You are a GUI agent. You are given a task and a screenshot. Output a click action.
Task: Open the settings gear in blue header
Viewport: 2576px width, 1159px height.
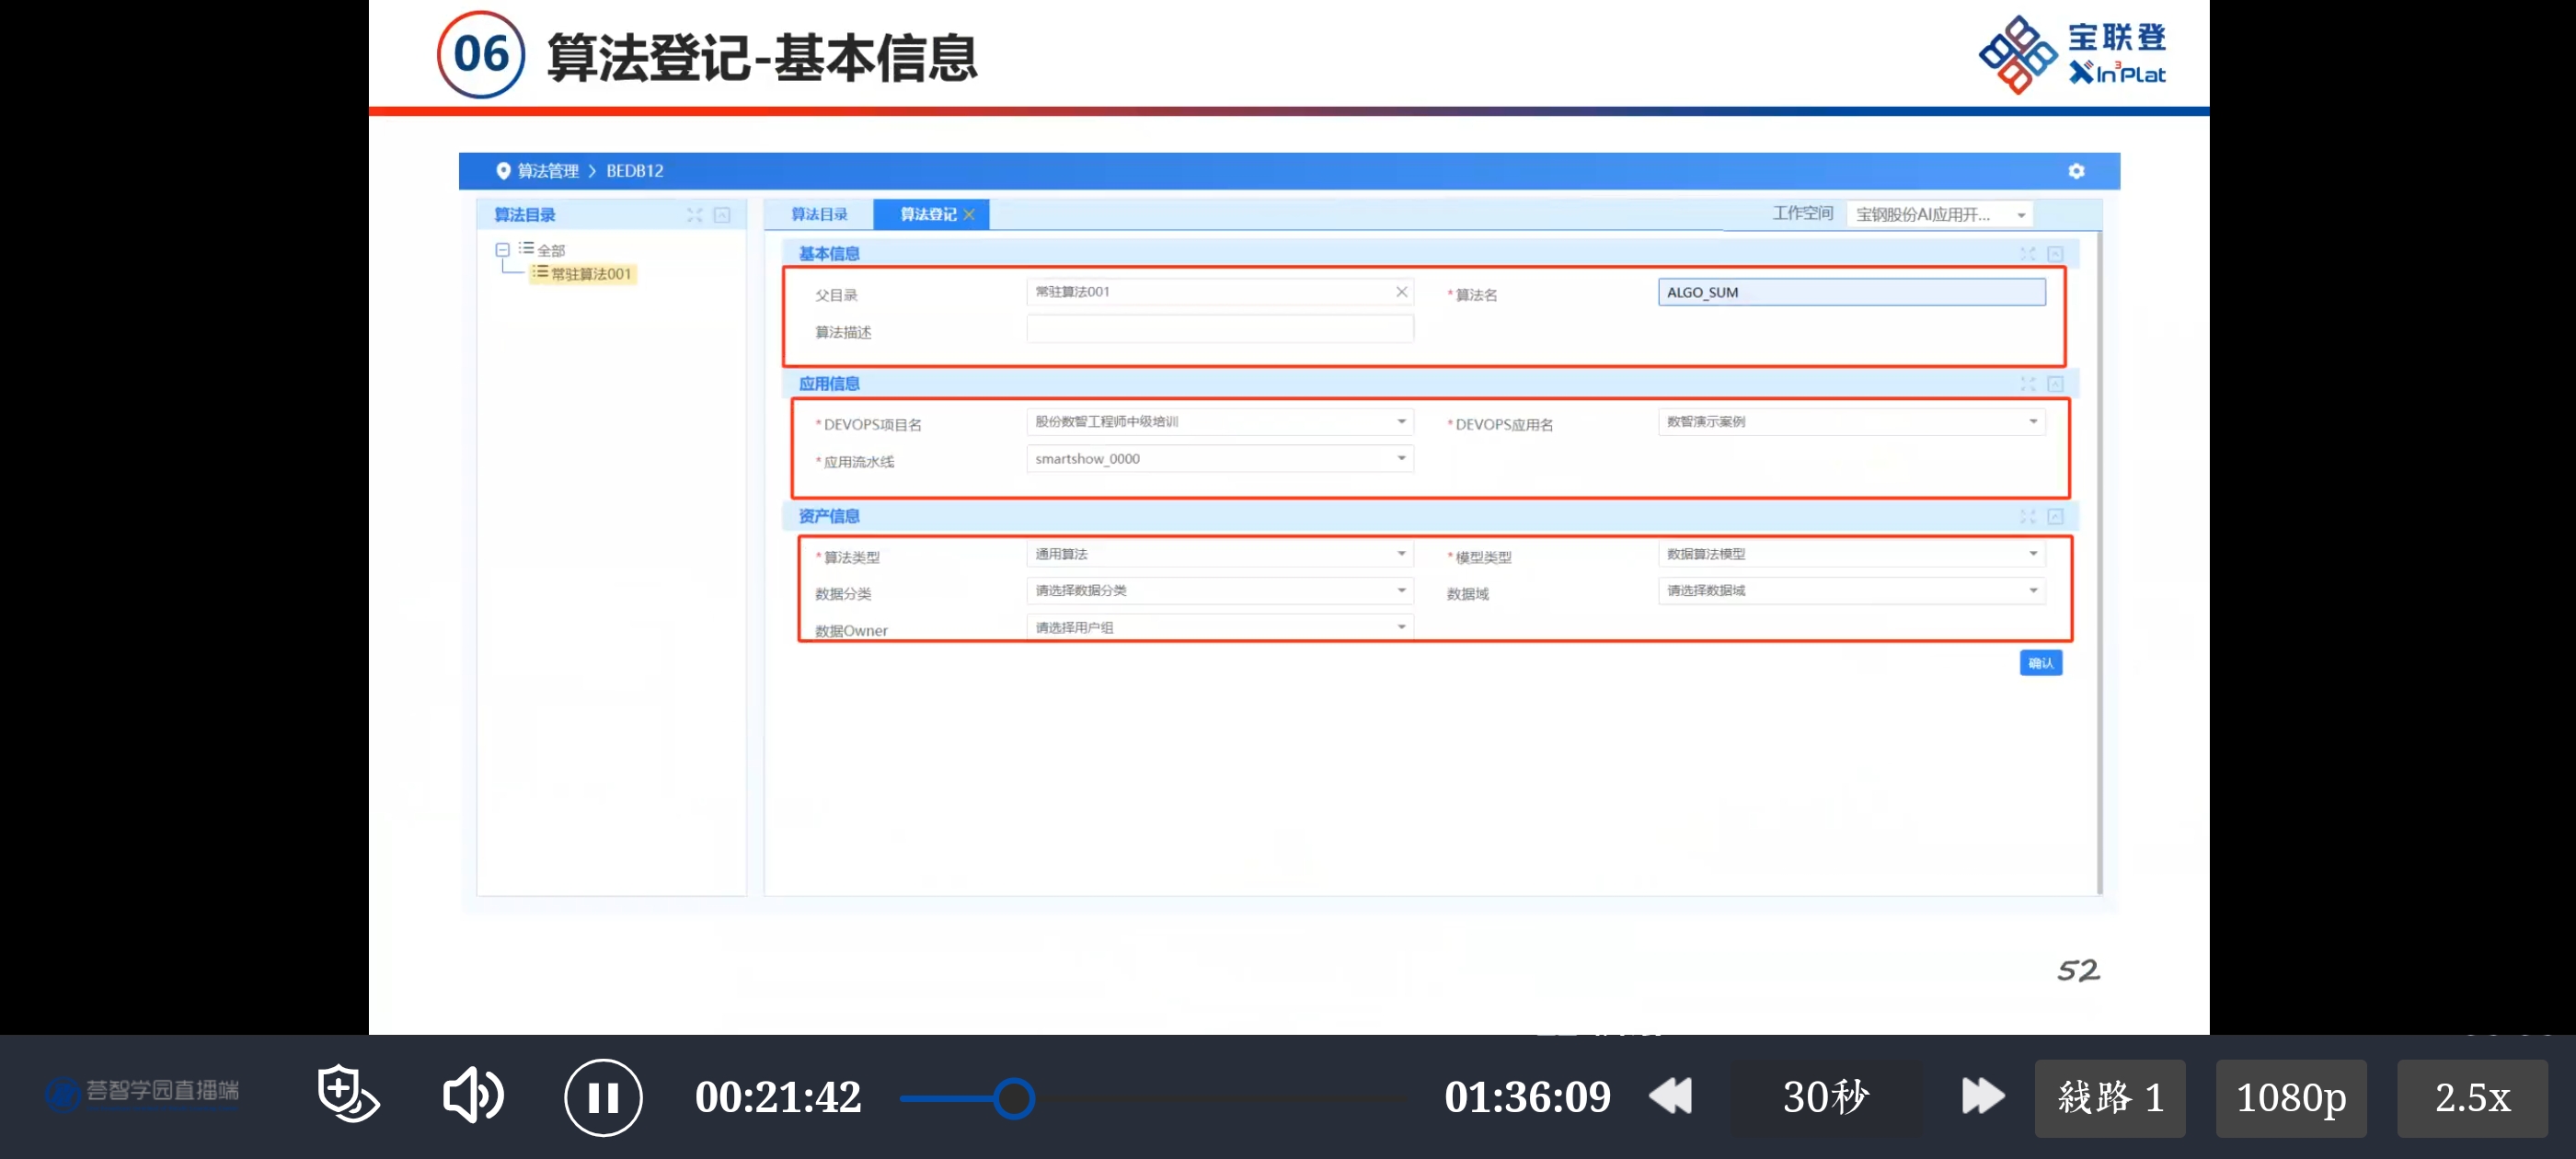[2076, 171]
